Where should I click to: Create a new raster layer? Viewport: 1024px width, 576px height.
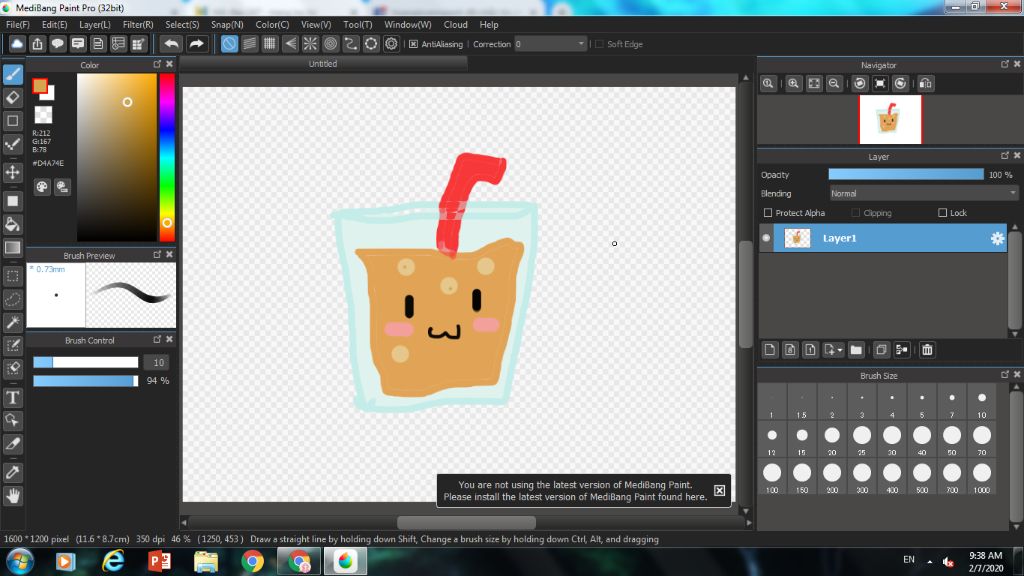coord(769,350)
